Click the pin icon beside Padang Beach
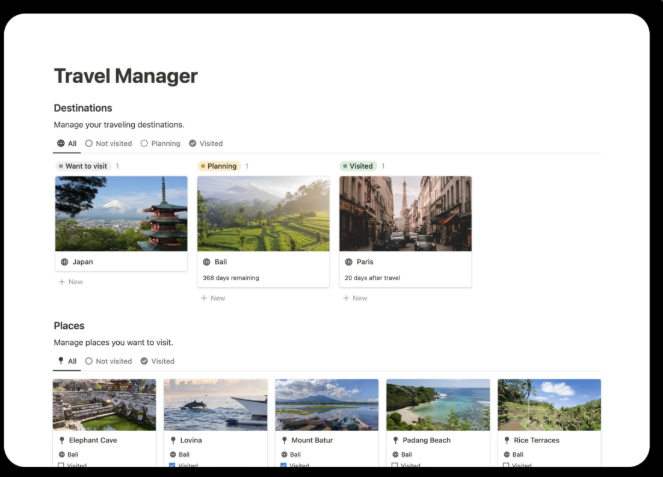The width and height of the screenshot is (663, 477). [x=395, y=440]
